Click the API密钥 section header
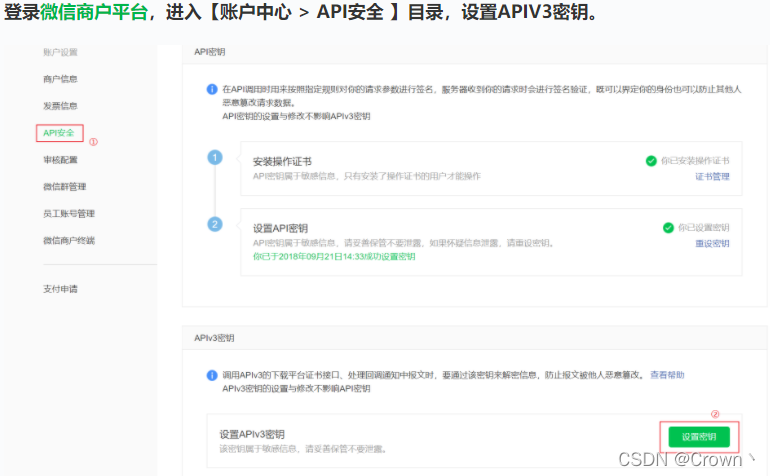Screen dimensions: 770x476 pyautogui.click(x=210, y=52)
